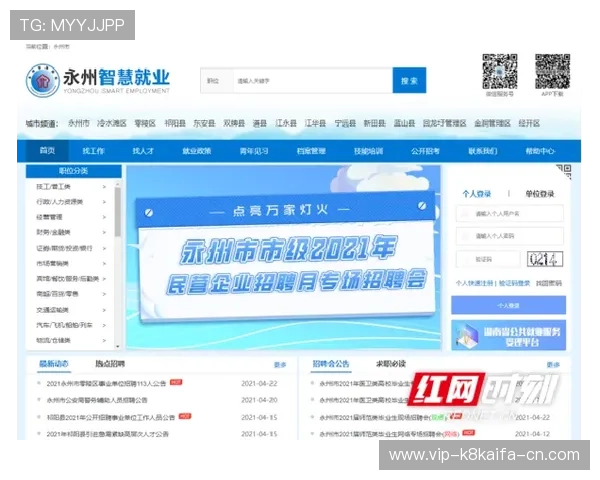Open 找人才 navigation menu item
The image size is (600, 480).
coord(143,151)
